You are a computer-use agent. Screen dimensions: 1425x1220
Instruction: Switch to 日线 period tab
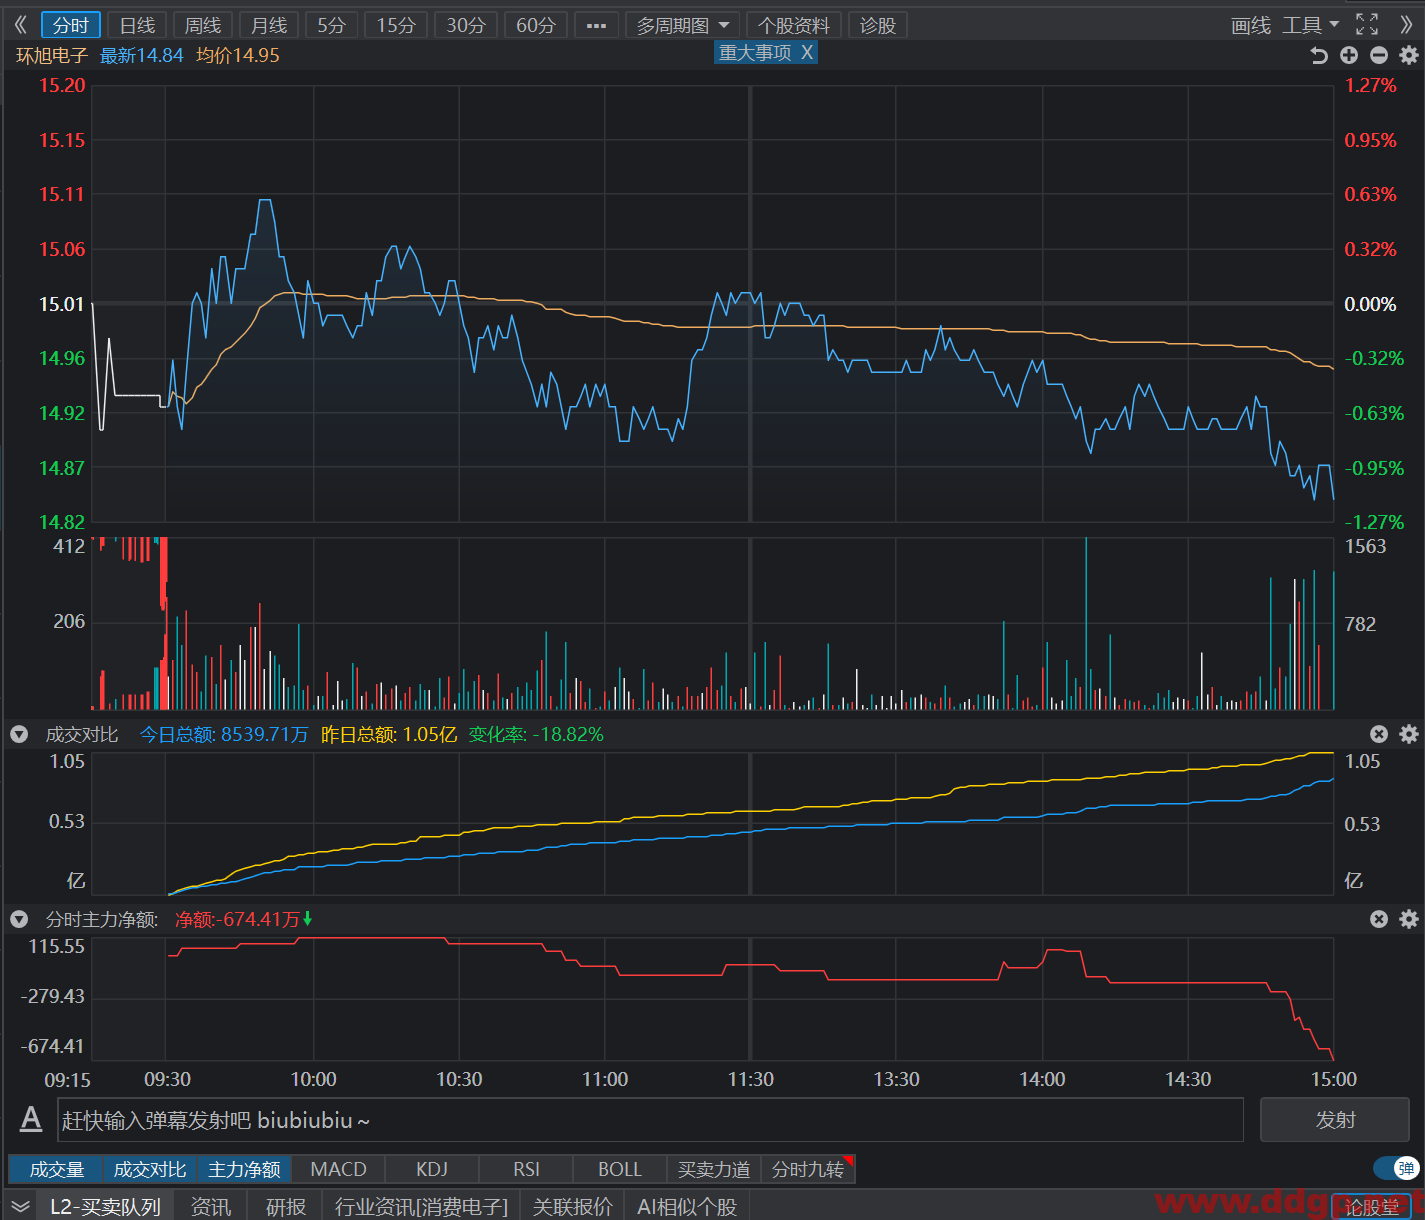point(137,25)
